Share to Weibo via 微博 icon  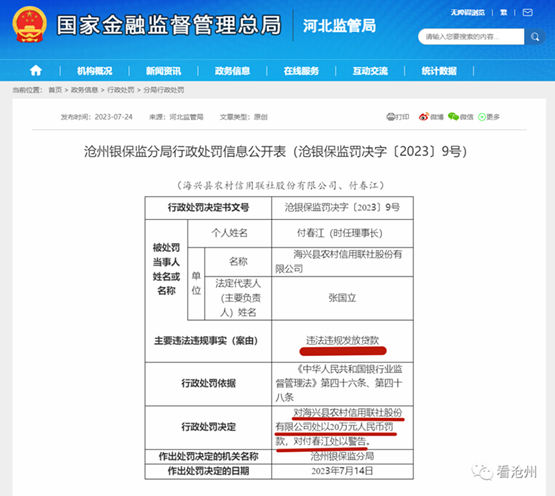(x=431, y=117)
